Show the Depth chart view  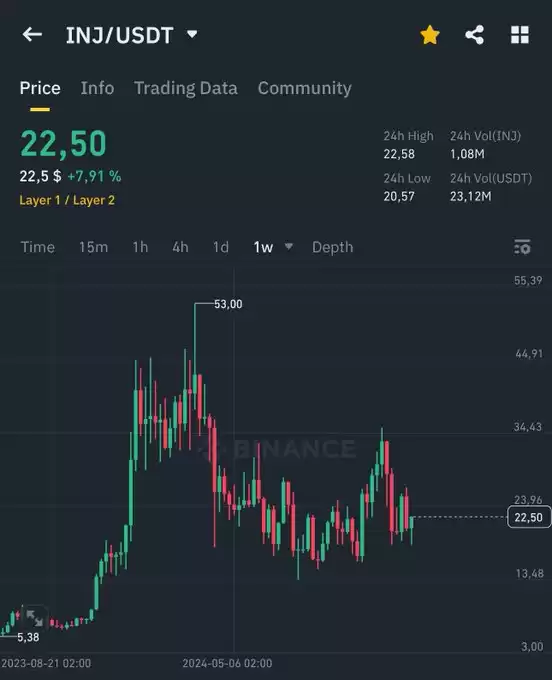click(333, 247)
